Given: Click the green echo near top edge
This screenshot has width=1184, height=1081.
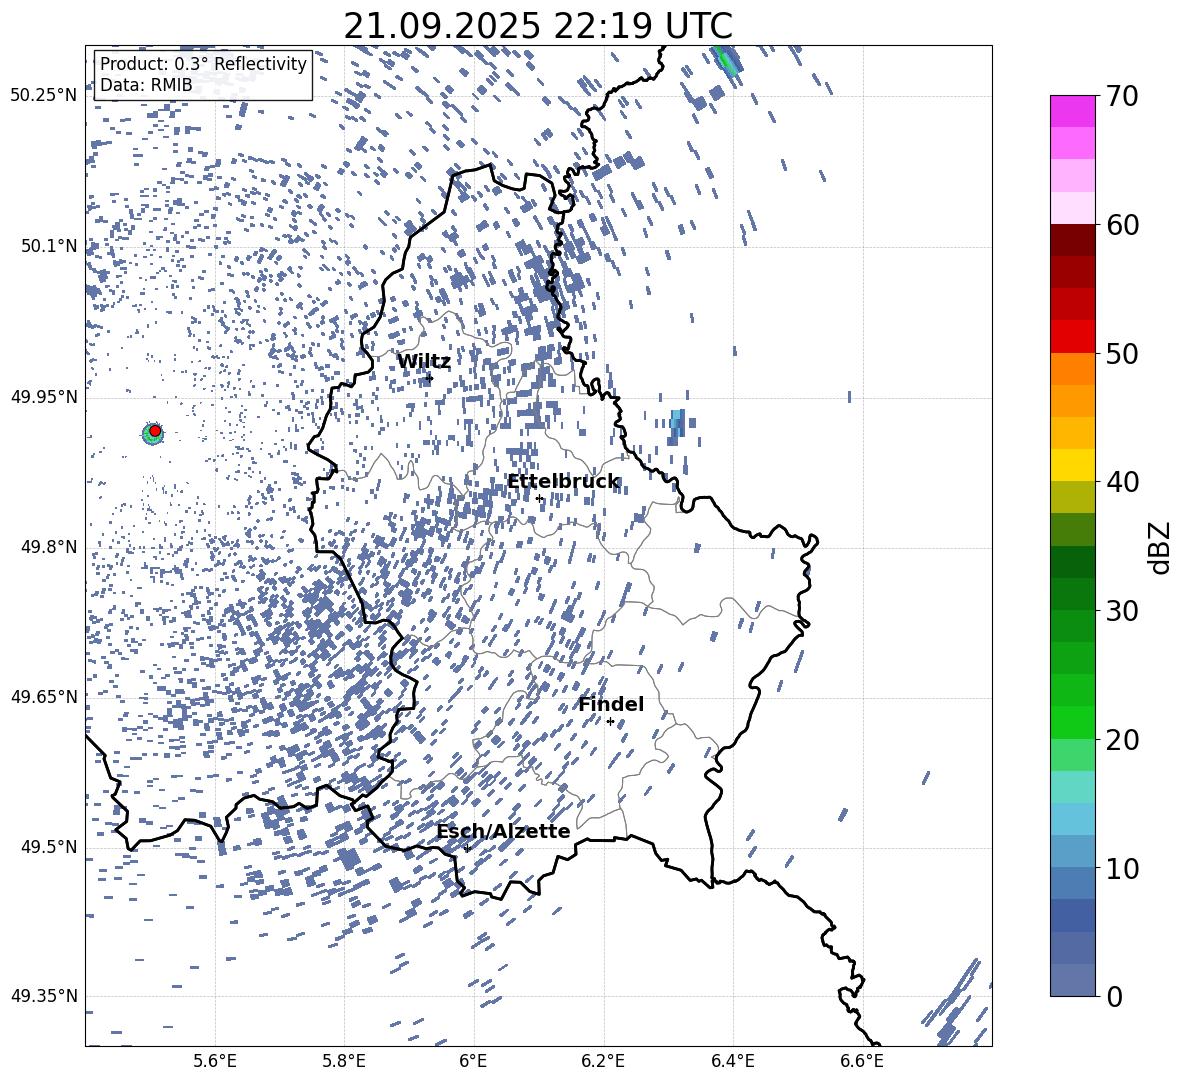Looking at the screenshot, I should pos(726,60).
